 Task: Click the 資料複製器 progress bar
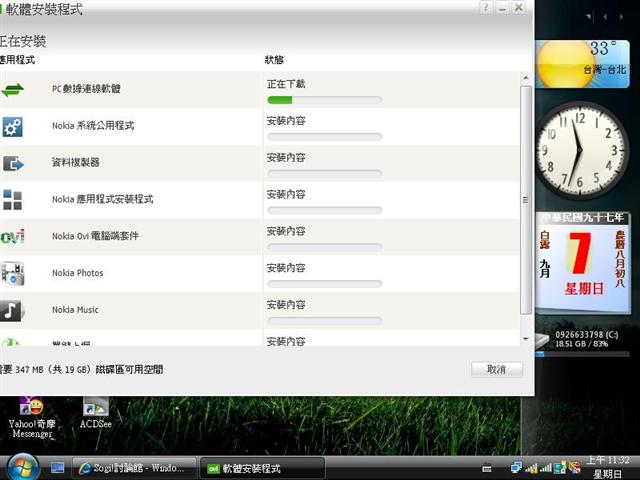324,173
